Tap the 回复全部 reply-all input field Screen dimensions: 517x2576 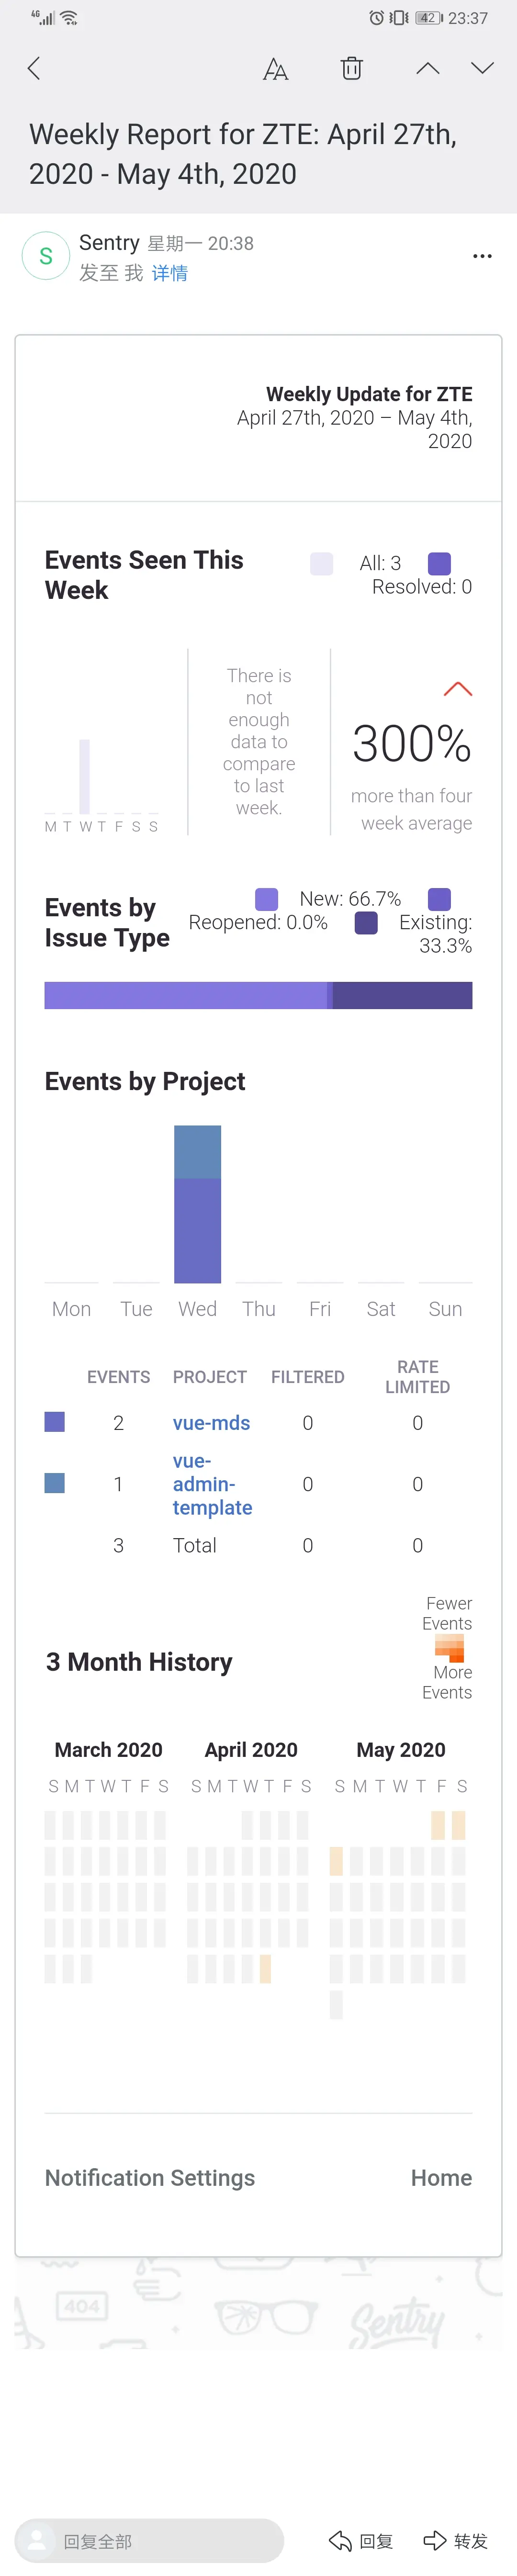pos(150,2540)
